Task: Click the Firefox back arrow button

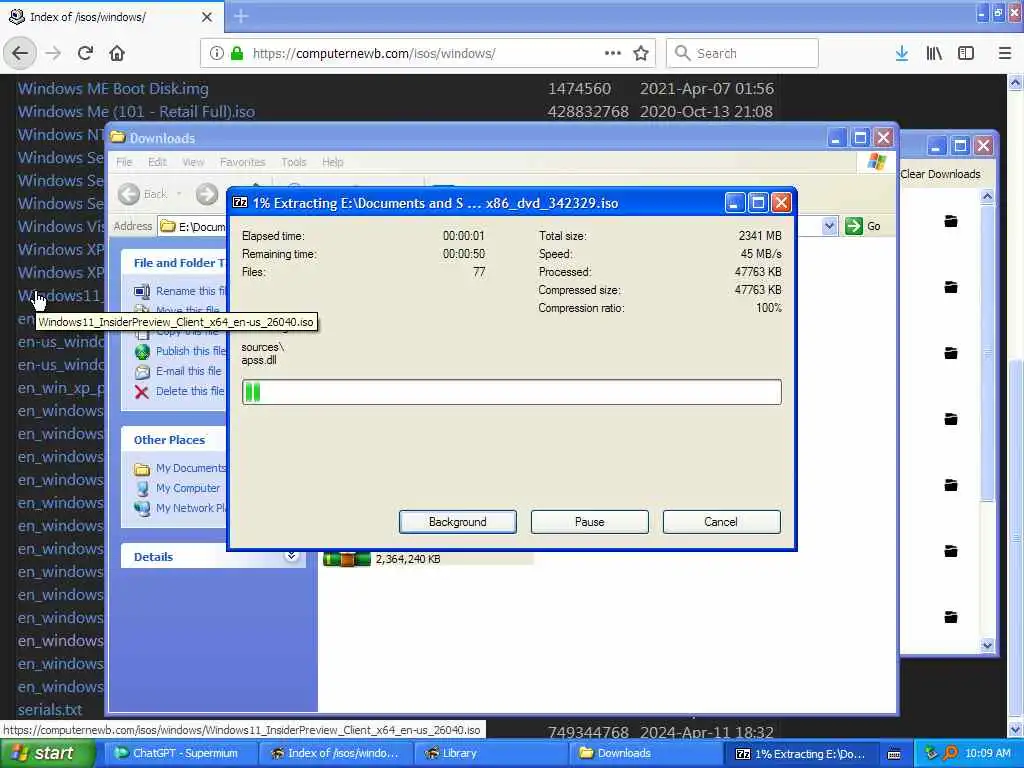Action: click(x=20, y=54)
